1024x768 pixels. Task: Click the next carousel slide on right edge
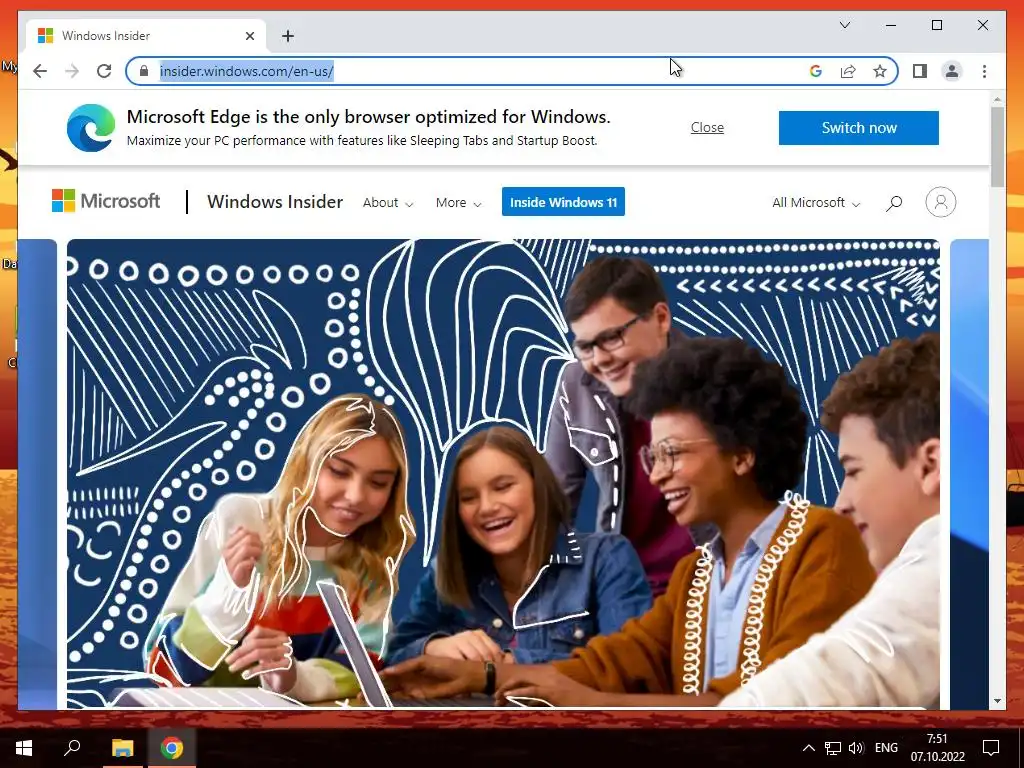click(969, 473)
